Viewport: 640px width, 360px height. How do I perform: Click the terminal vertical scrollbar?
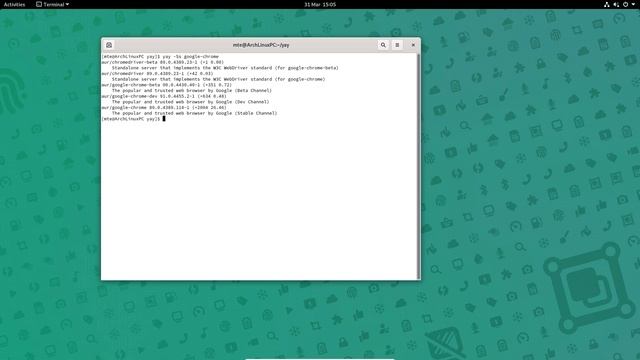tap(418, 166)
